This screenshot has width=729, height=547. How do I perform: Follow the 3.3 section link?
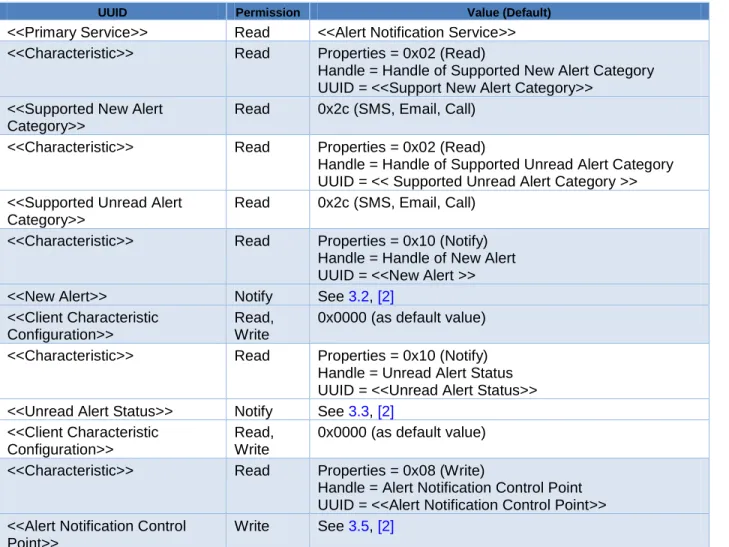point(358,411)
